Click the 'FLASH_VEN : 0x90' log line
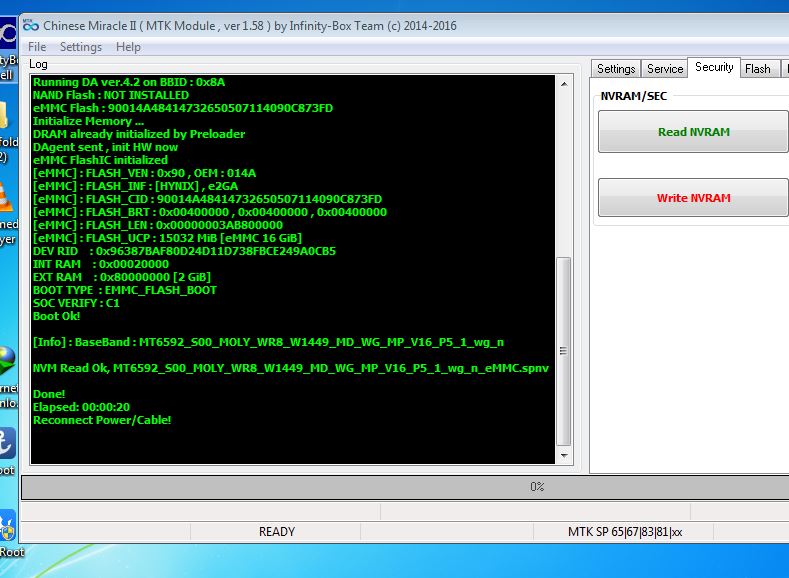789x578 pixels. click(x=144, y=173)
